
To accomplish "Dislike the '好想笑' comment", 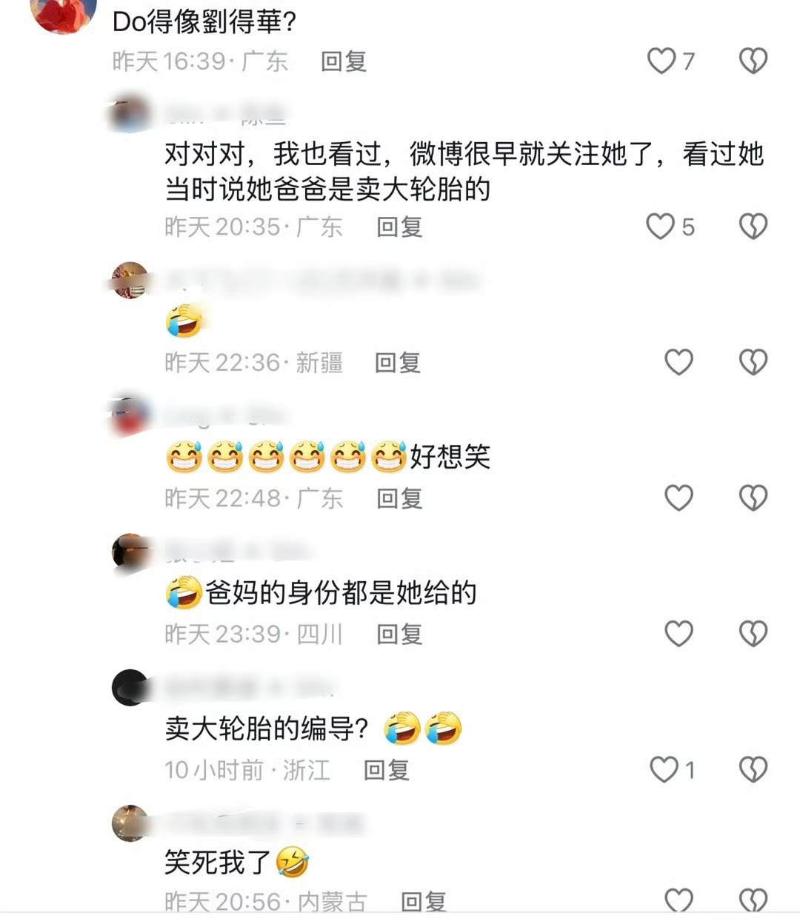I will [x=753, y=498].
